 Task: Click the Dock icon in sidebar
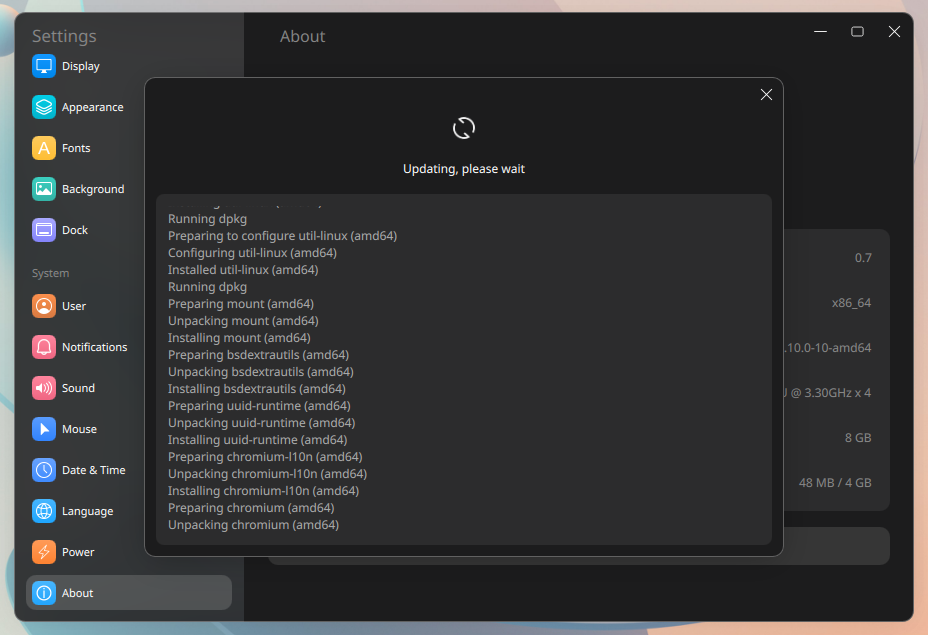click(x=44, y=230)
